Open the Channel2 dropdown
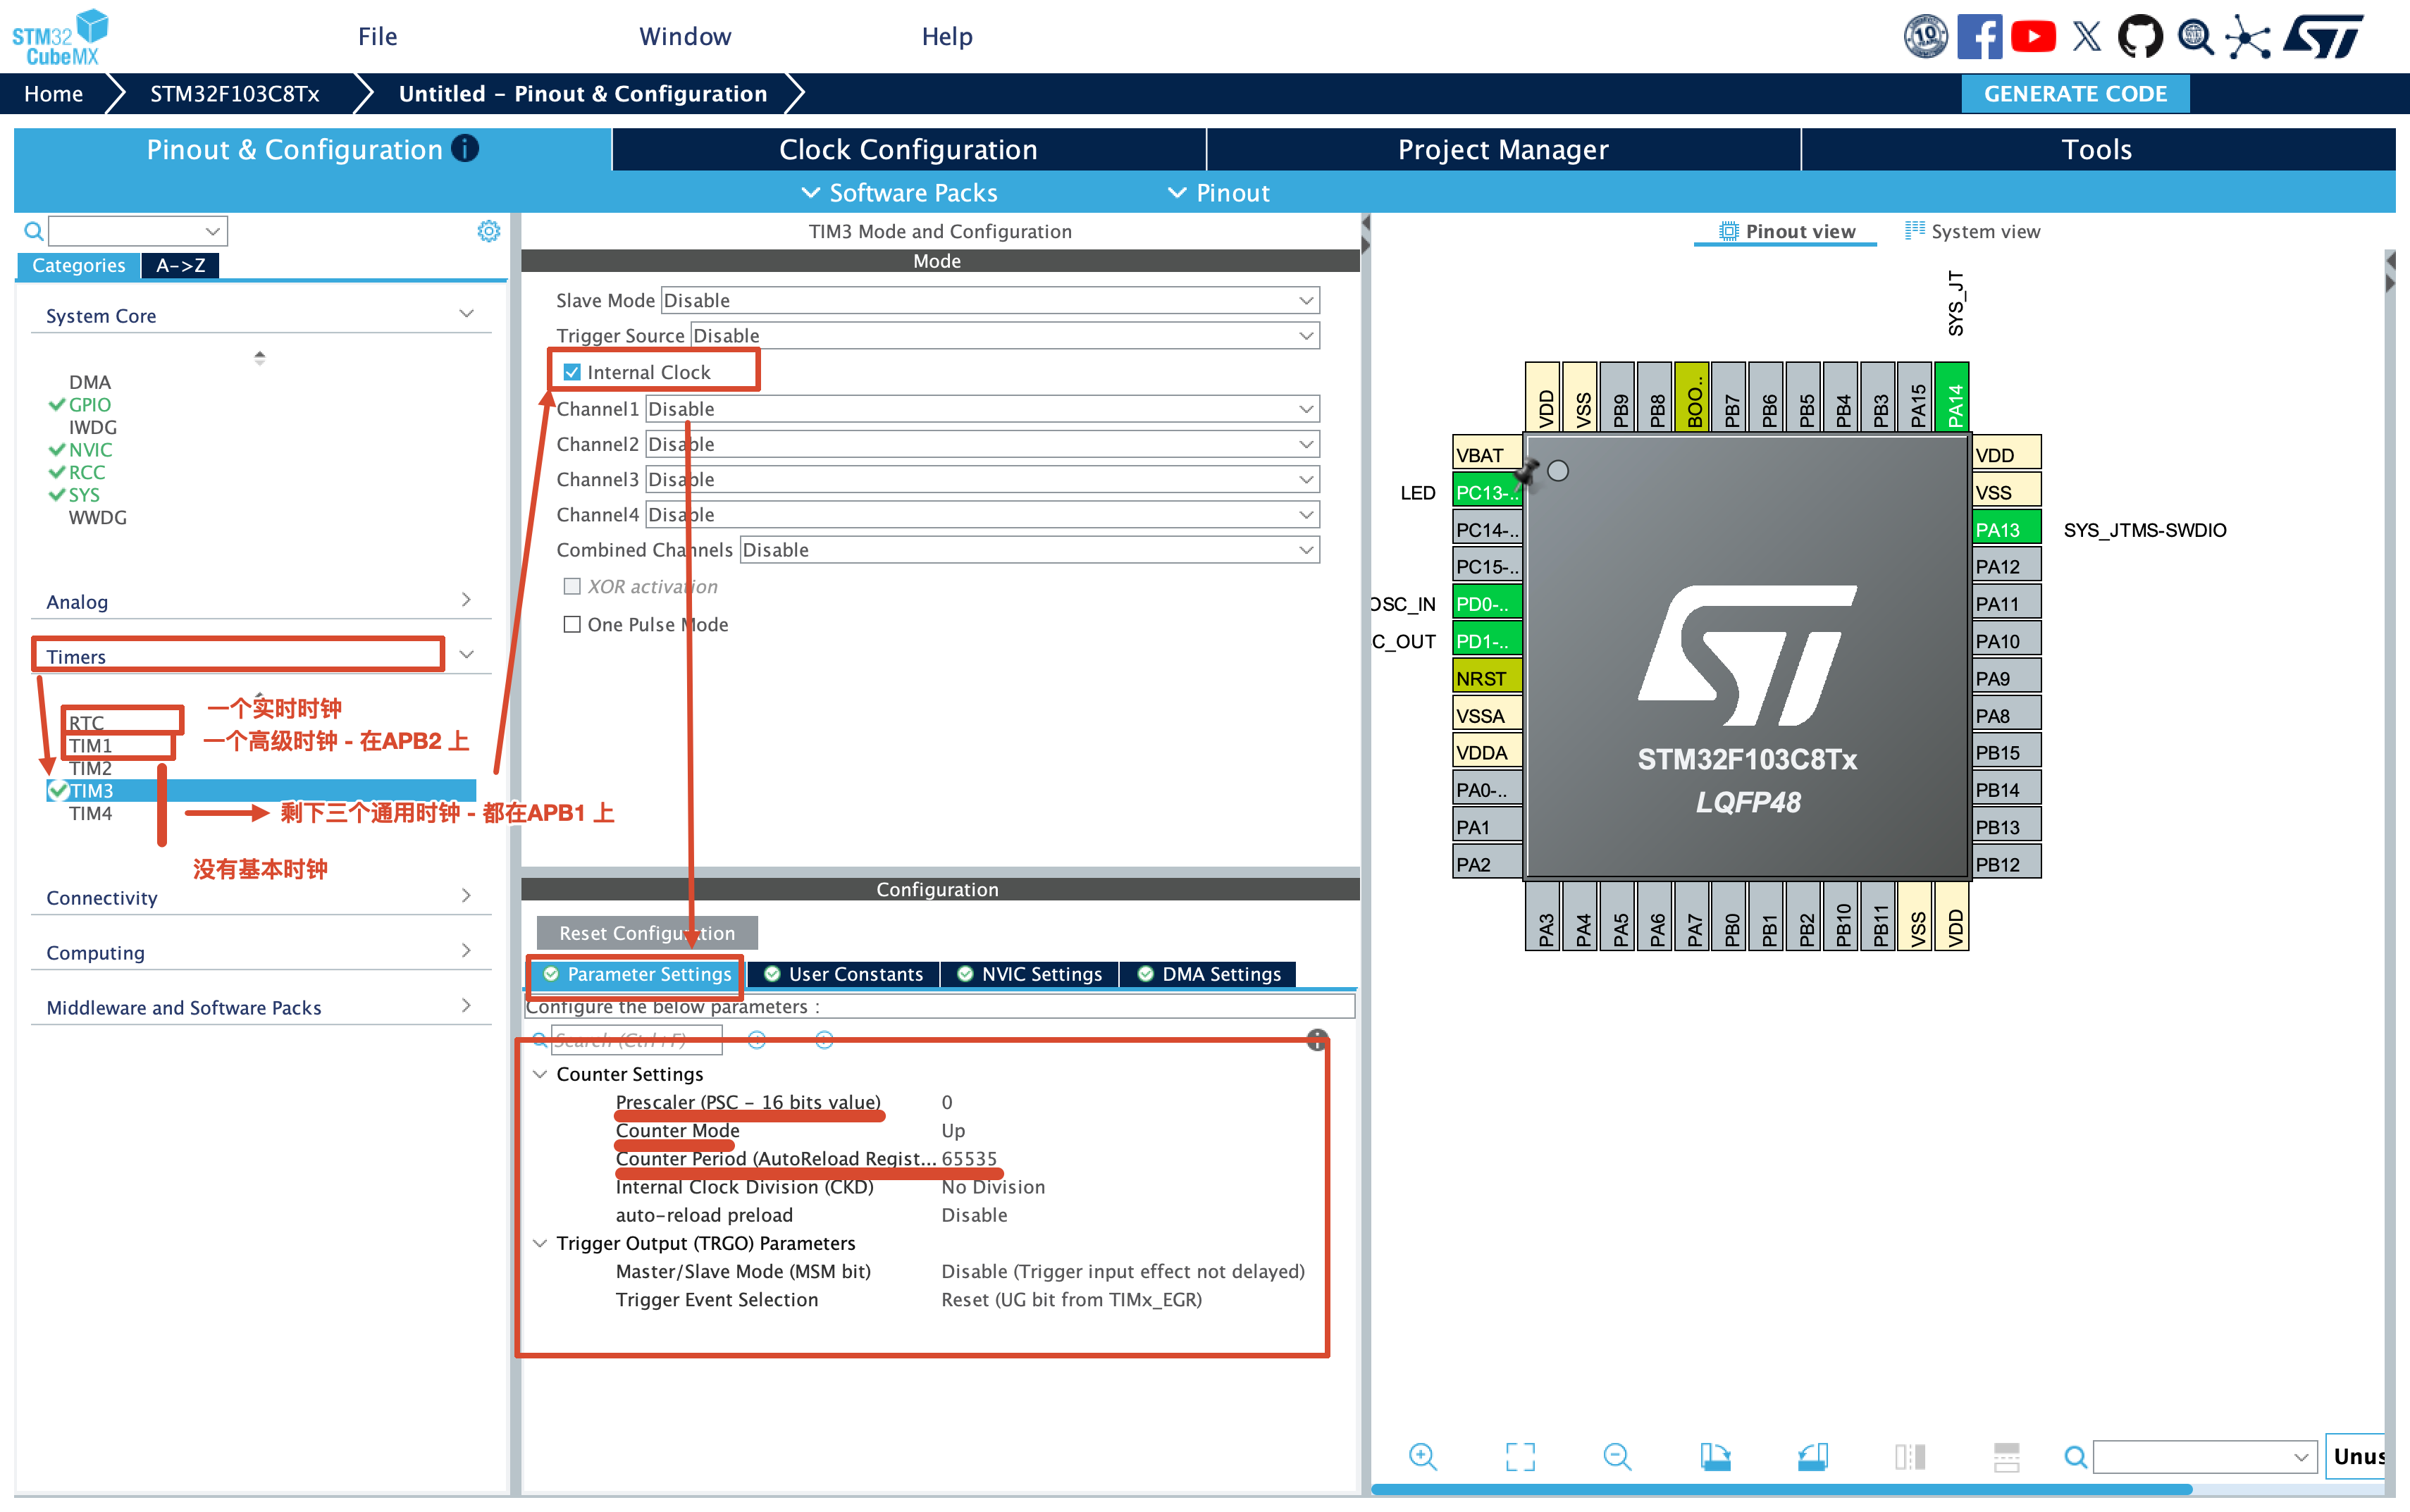Image resolution: width=2410 pixels, height=1512 pixels. pyautogui.click(x=983, y=443)
